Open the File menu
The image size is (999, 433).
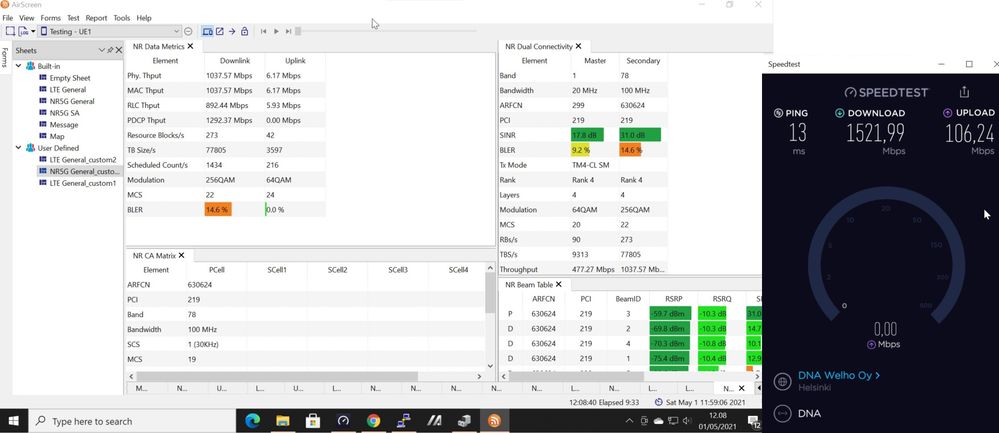(x=8, y=18)
